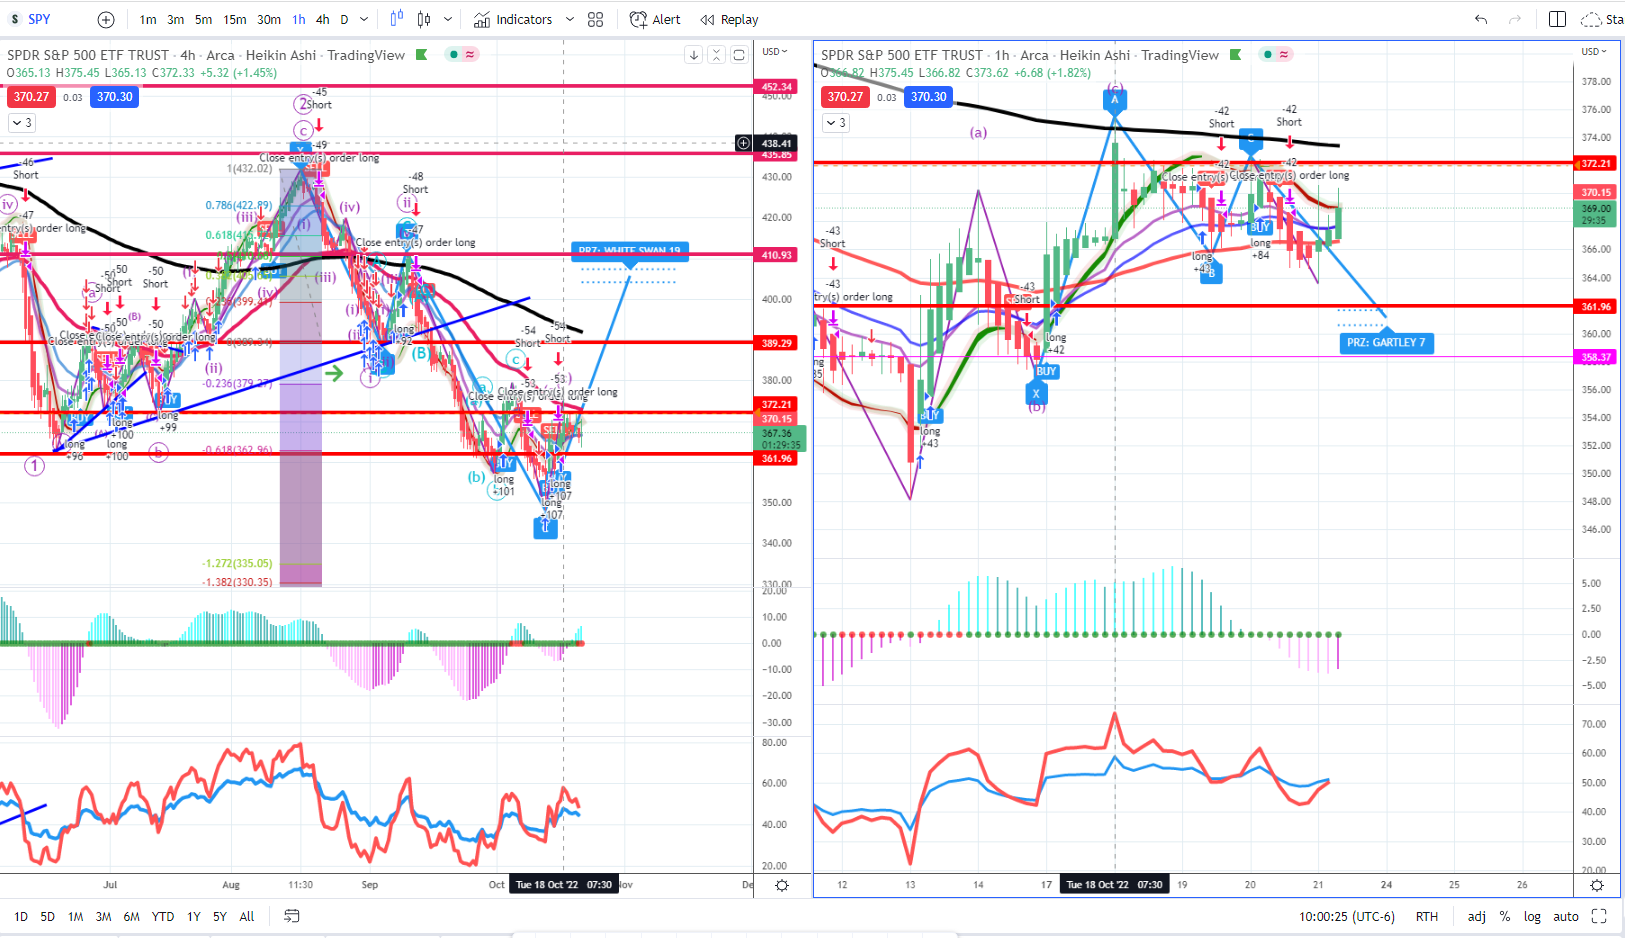1625x938 pixels.
Task: Click the red 370.27 sell button on 4h chart
Action: pos(31,97)
